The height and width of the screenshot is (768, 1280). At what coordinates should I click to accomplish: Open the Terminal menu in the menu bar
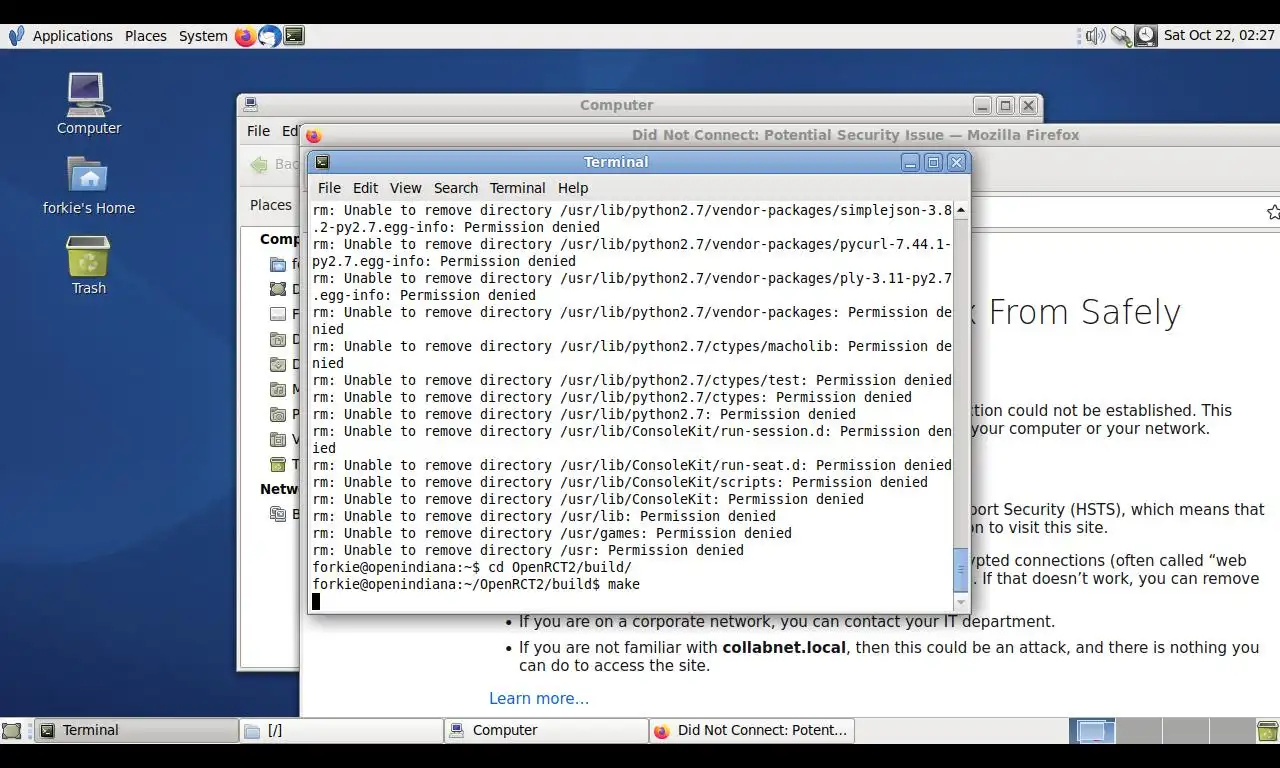(517, 188)
